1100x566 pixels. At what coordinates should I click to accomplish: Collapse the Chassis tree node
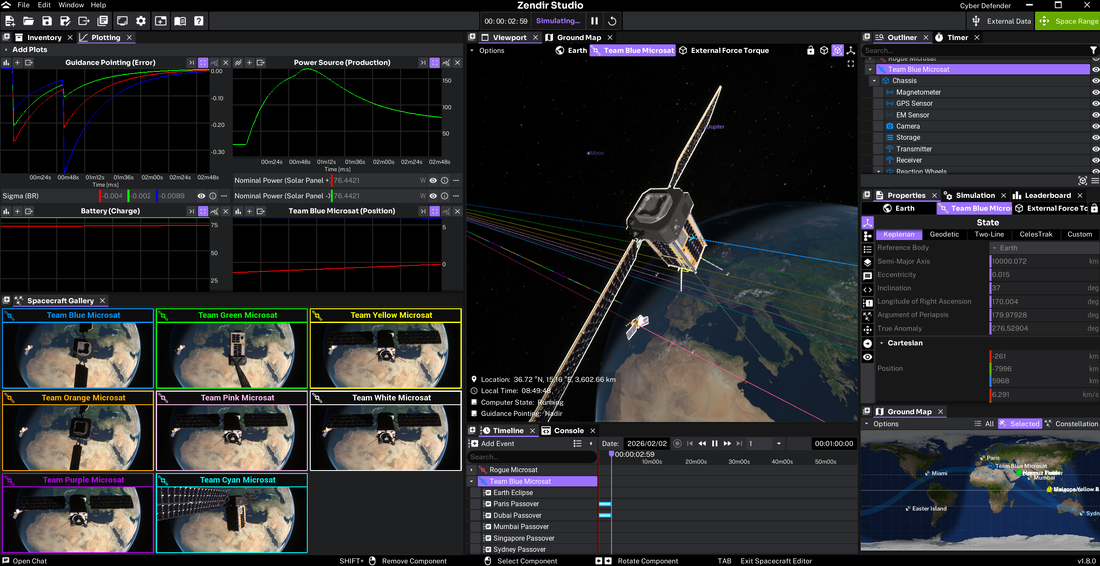coord(875,81)
